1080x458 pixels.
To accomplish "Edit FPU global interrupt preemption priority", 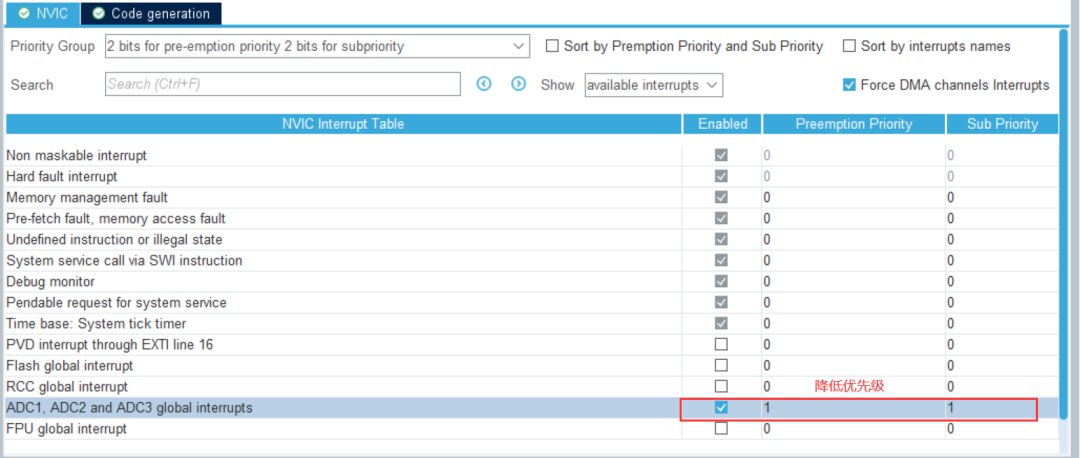I will click(x=853, y=428).
